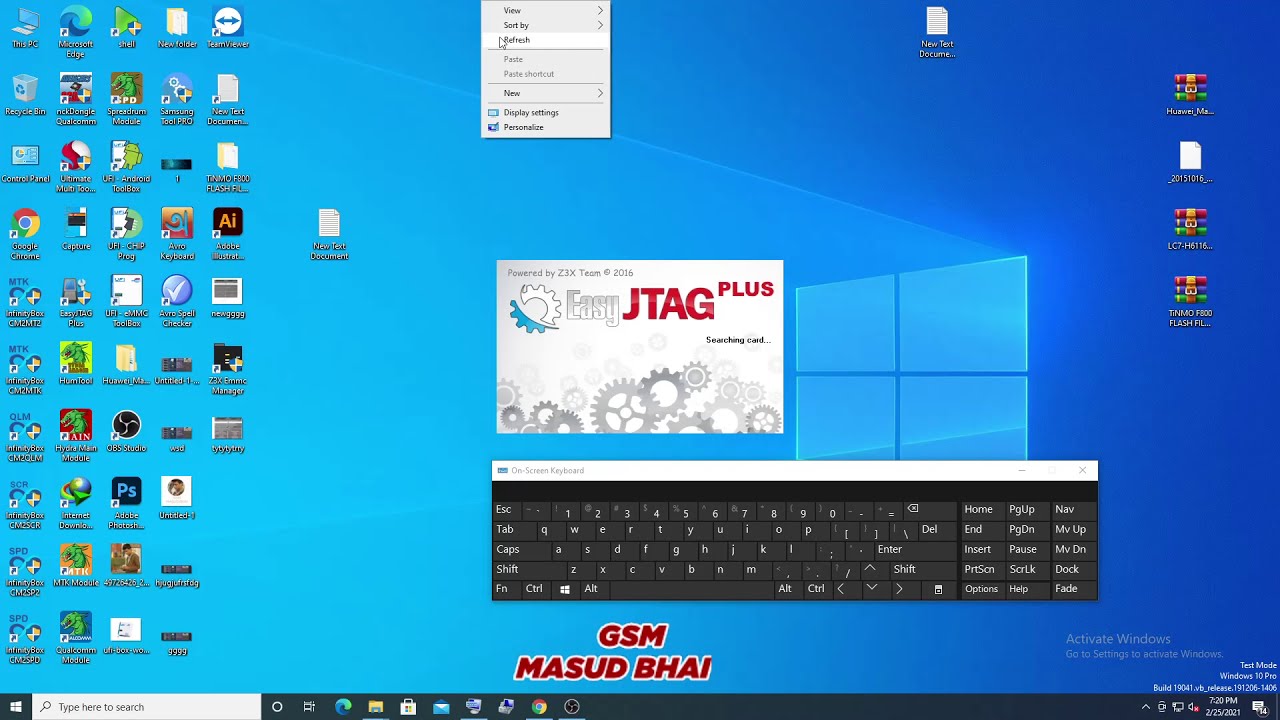Select the InfinityBox CM2MTK shortcut
Screen dimensions: 1280x720
tap(25, 368)
